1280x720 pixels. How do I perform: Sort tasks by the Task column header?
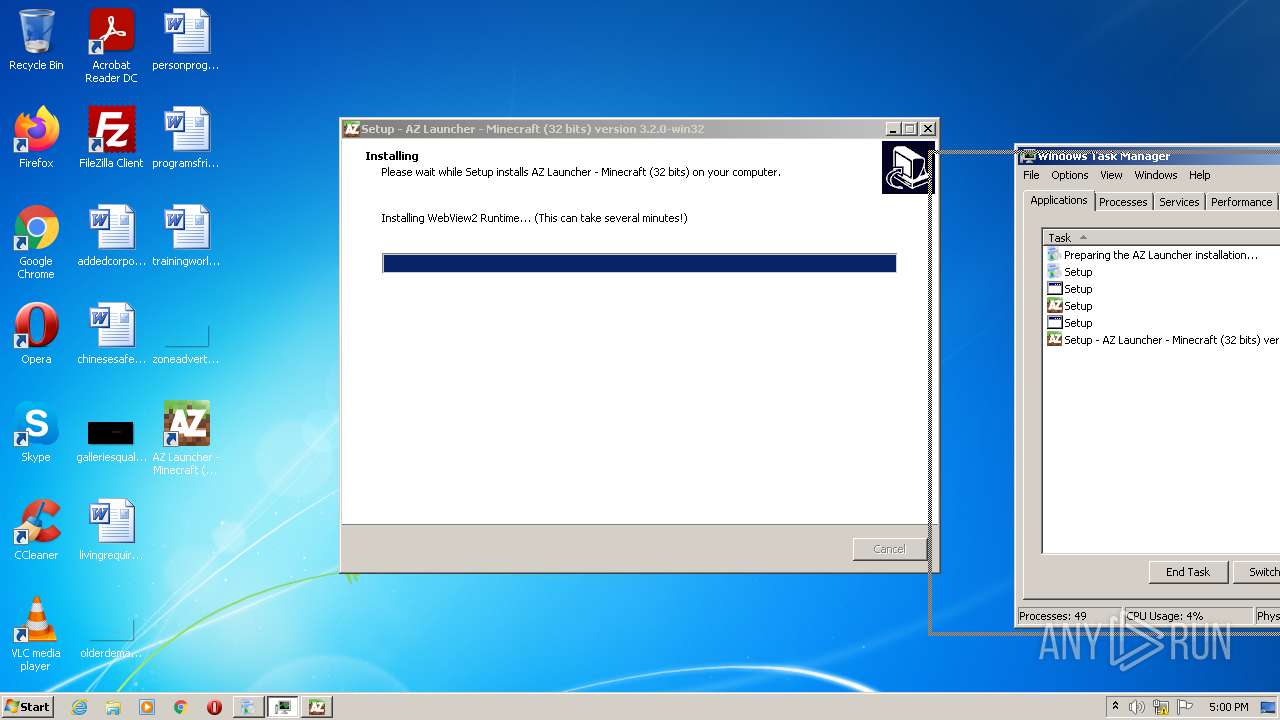click(1162, 237)
